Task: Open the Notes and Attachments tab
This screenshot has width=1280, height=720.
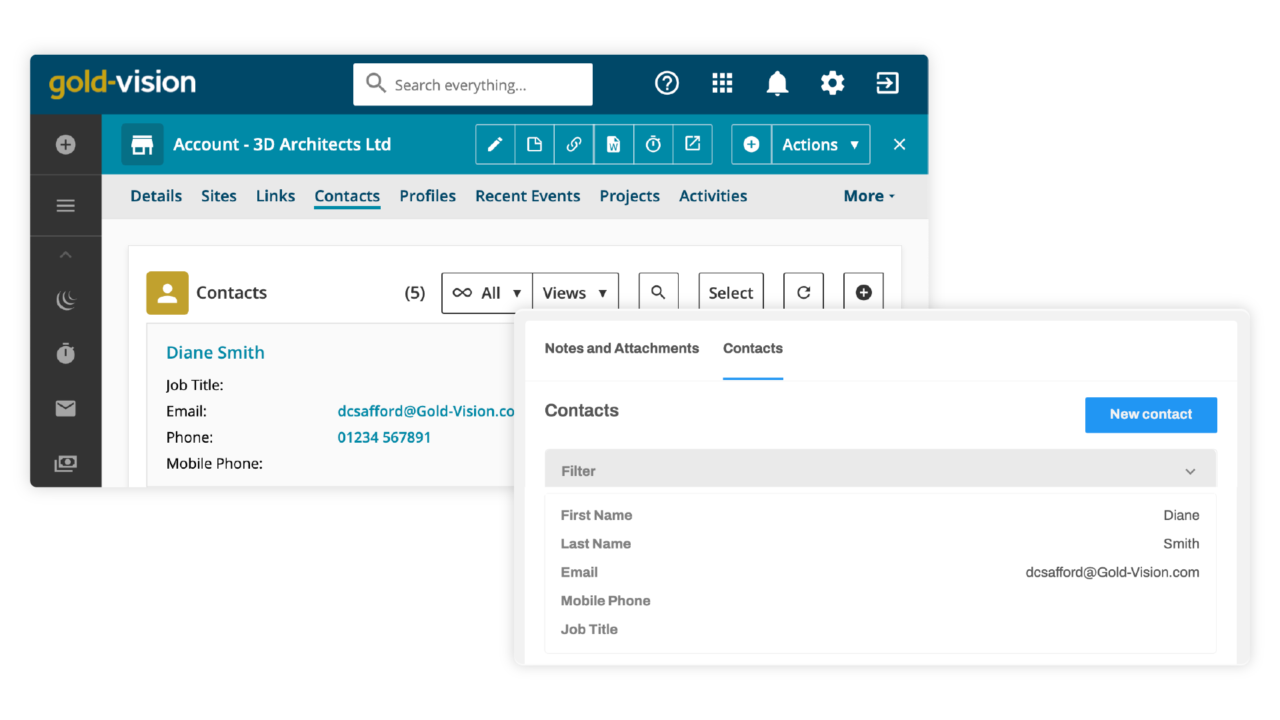Action: [622, 348]
